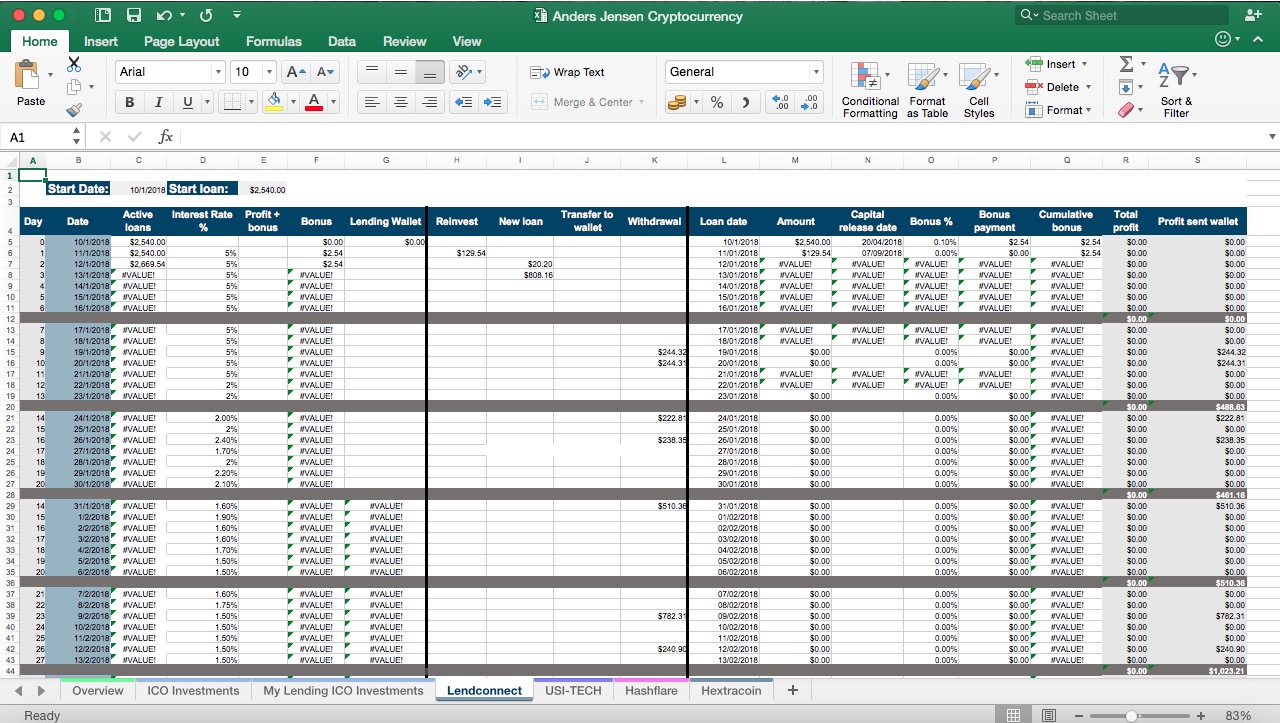Open the Hashflare sheet tab
This screenshot has height=723, width=1280.
pos(651,690)
